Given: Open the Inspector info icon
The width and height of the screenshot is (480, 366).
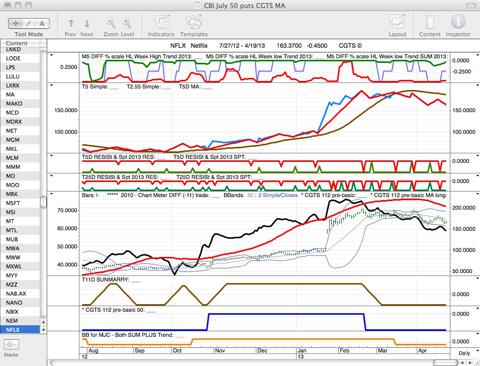Looking at the screenshot, I should [458, 22].
